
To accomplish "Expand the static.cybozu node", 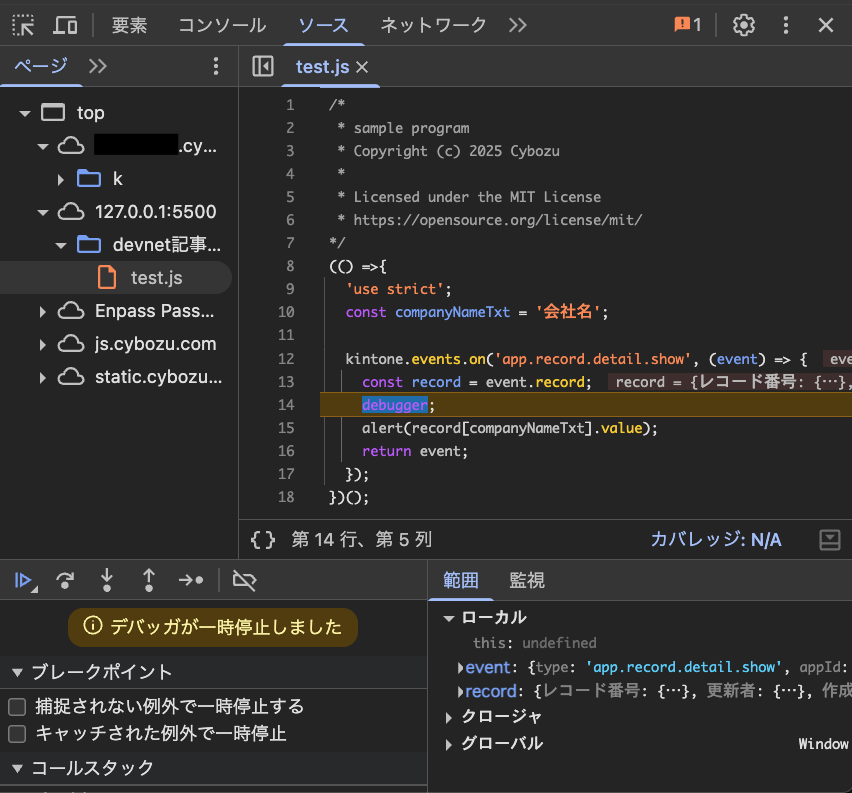I will (x=42, y=378).
